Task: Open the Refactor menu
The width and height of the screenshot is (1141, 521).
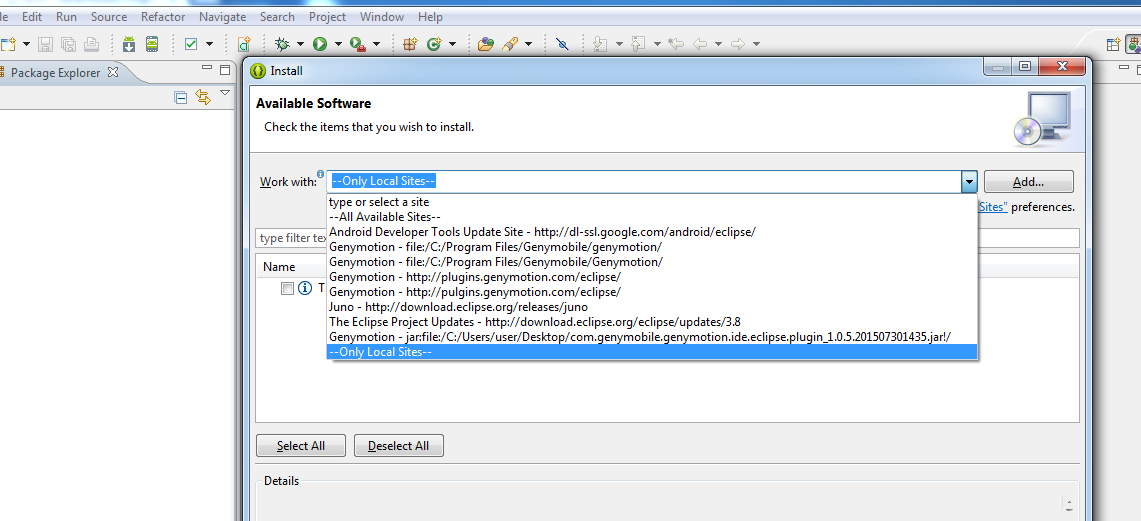Action: 163,16
